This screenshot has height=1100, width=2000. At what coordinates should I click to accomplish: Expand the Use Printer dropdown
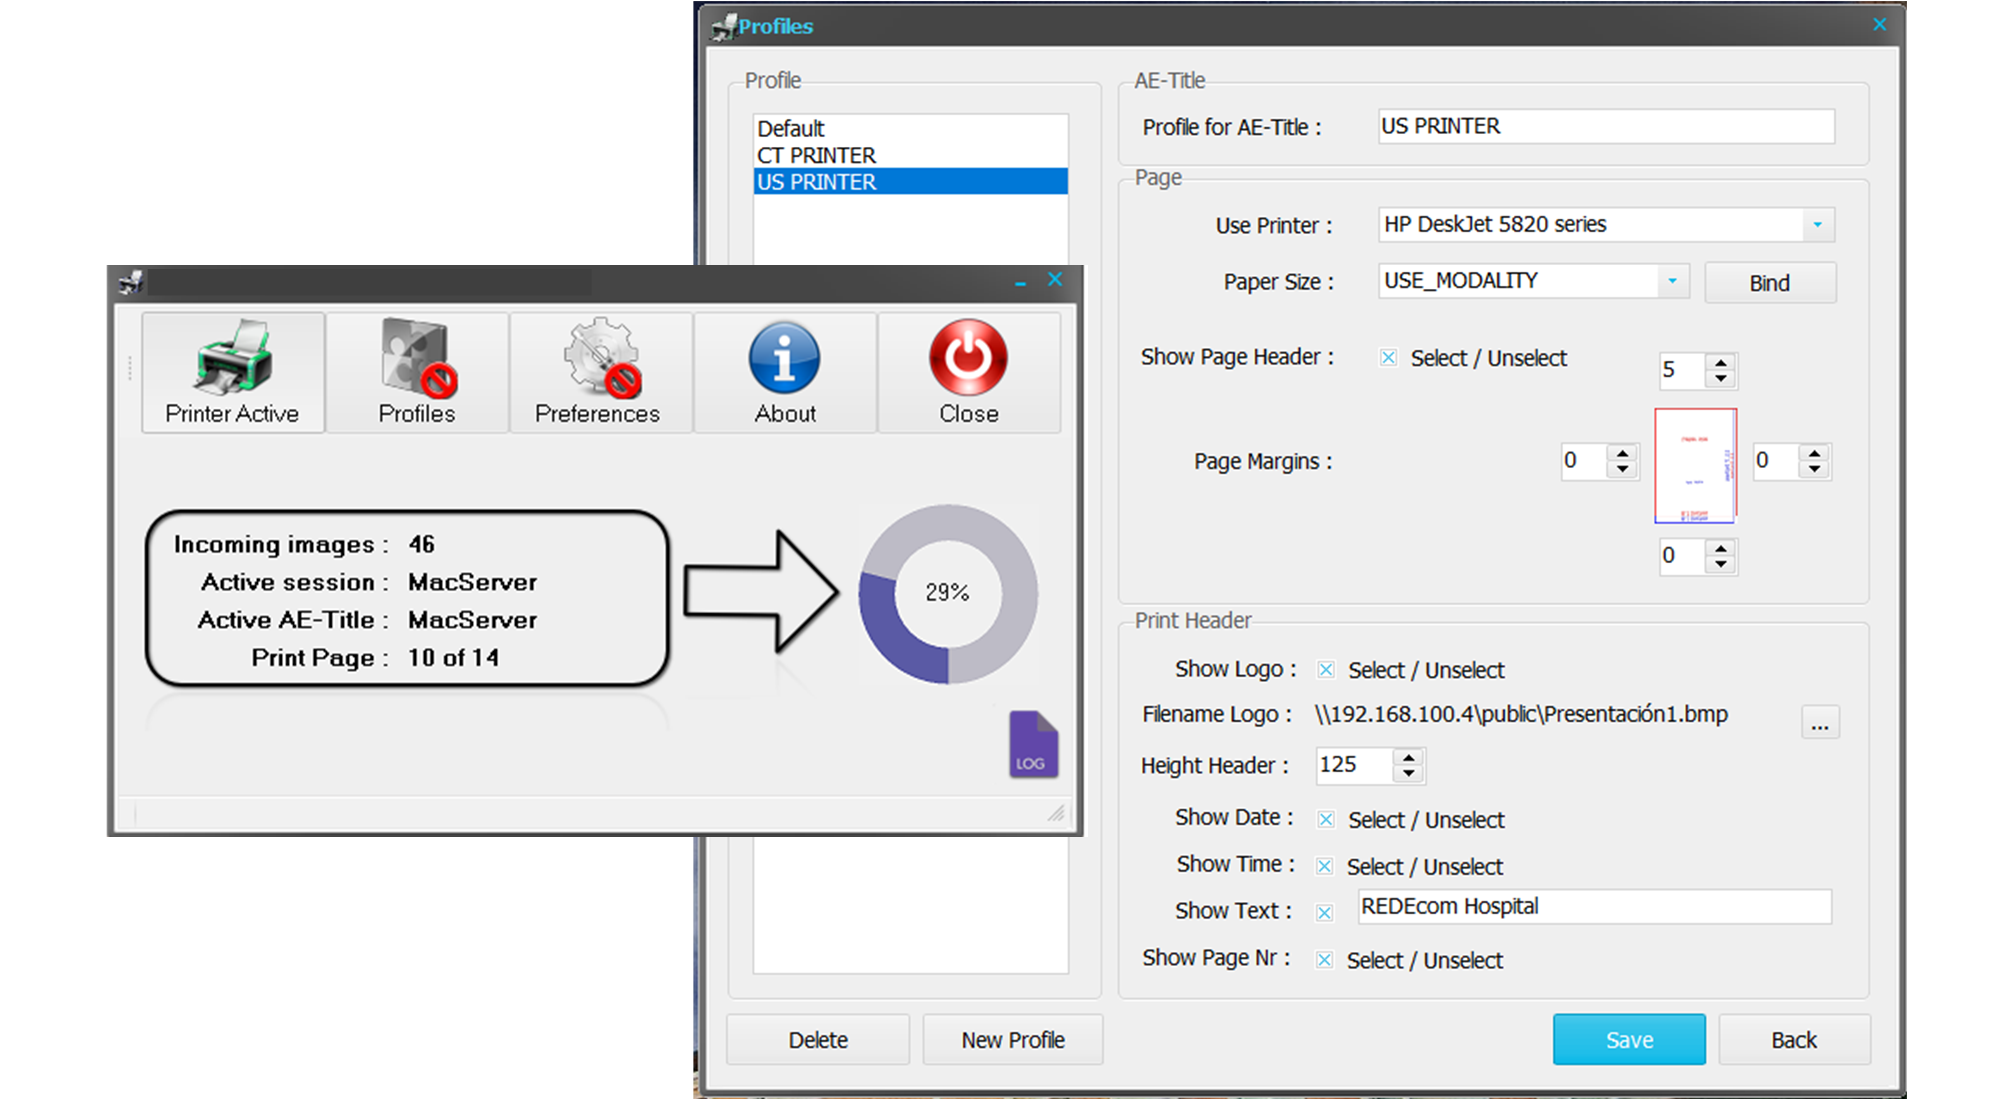point(1817,225)
